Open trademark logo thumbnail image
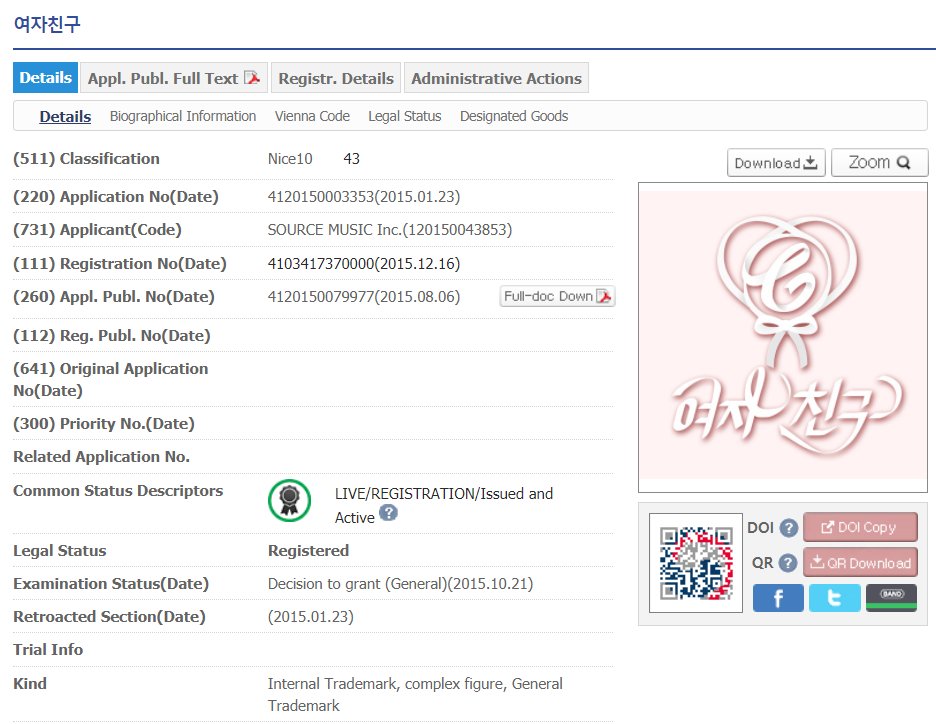Screen dimensions: 936x724 783,337
